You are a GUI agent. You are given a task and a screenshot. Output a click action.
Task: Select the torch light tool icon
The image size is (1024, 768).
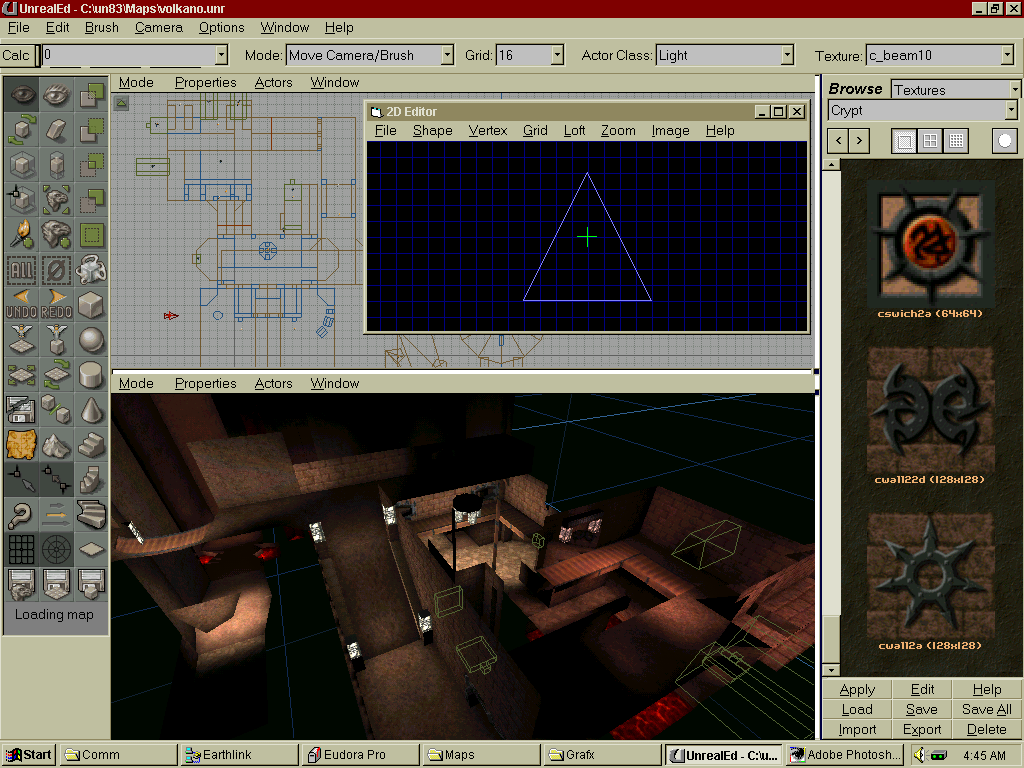point(21,234)
